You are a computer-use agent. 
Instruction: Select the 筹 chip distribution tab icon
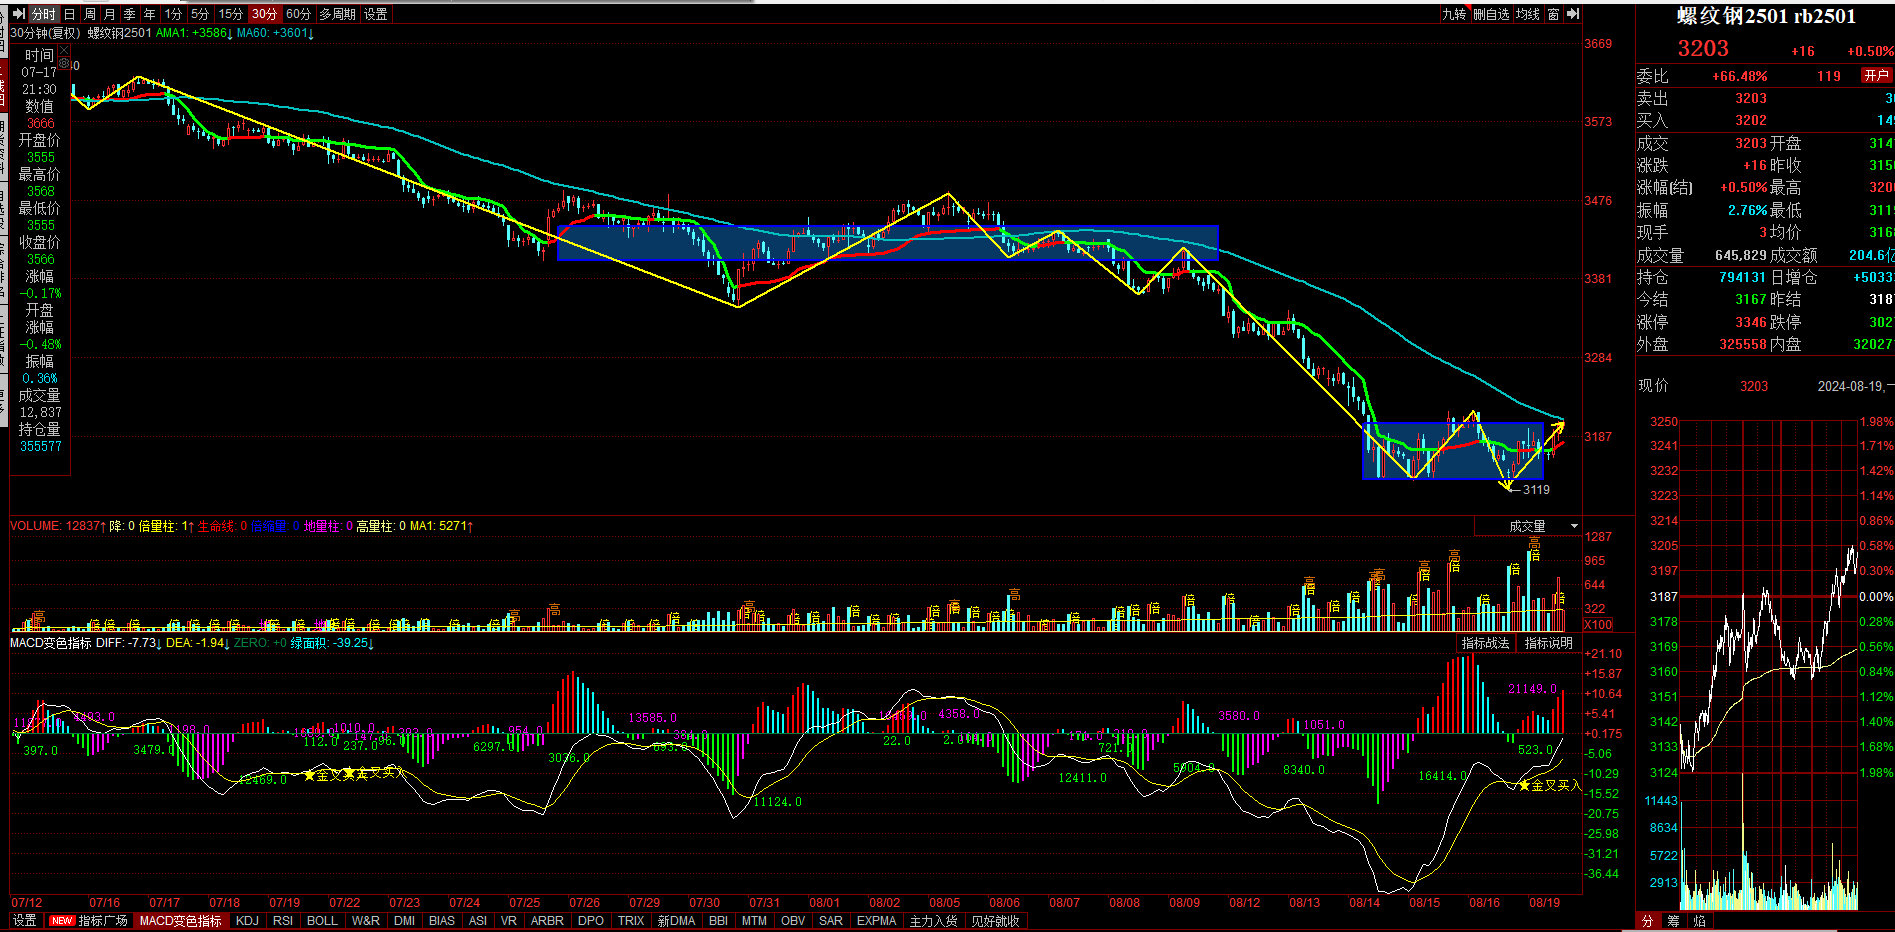coord(1673,921)
